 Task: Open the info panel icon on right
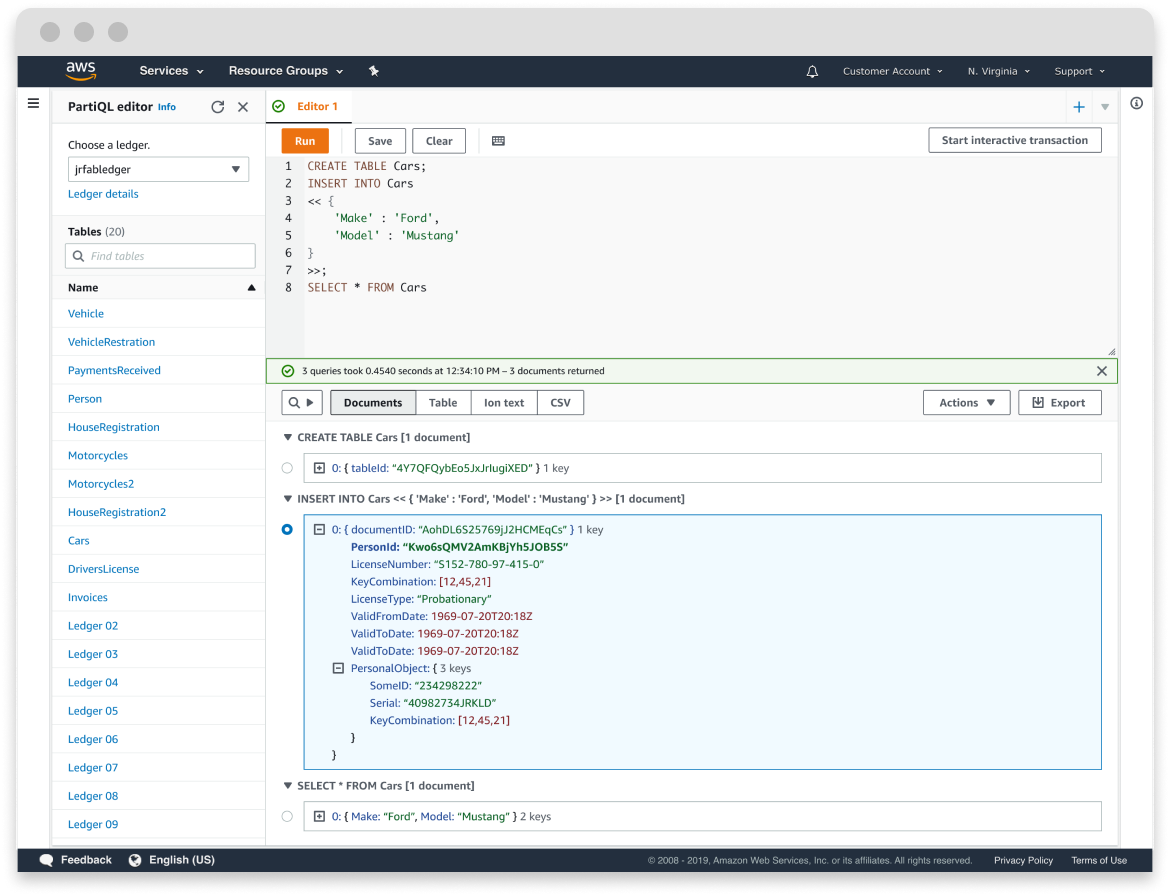1136,103
